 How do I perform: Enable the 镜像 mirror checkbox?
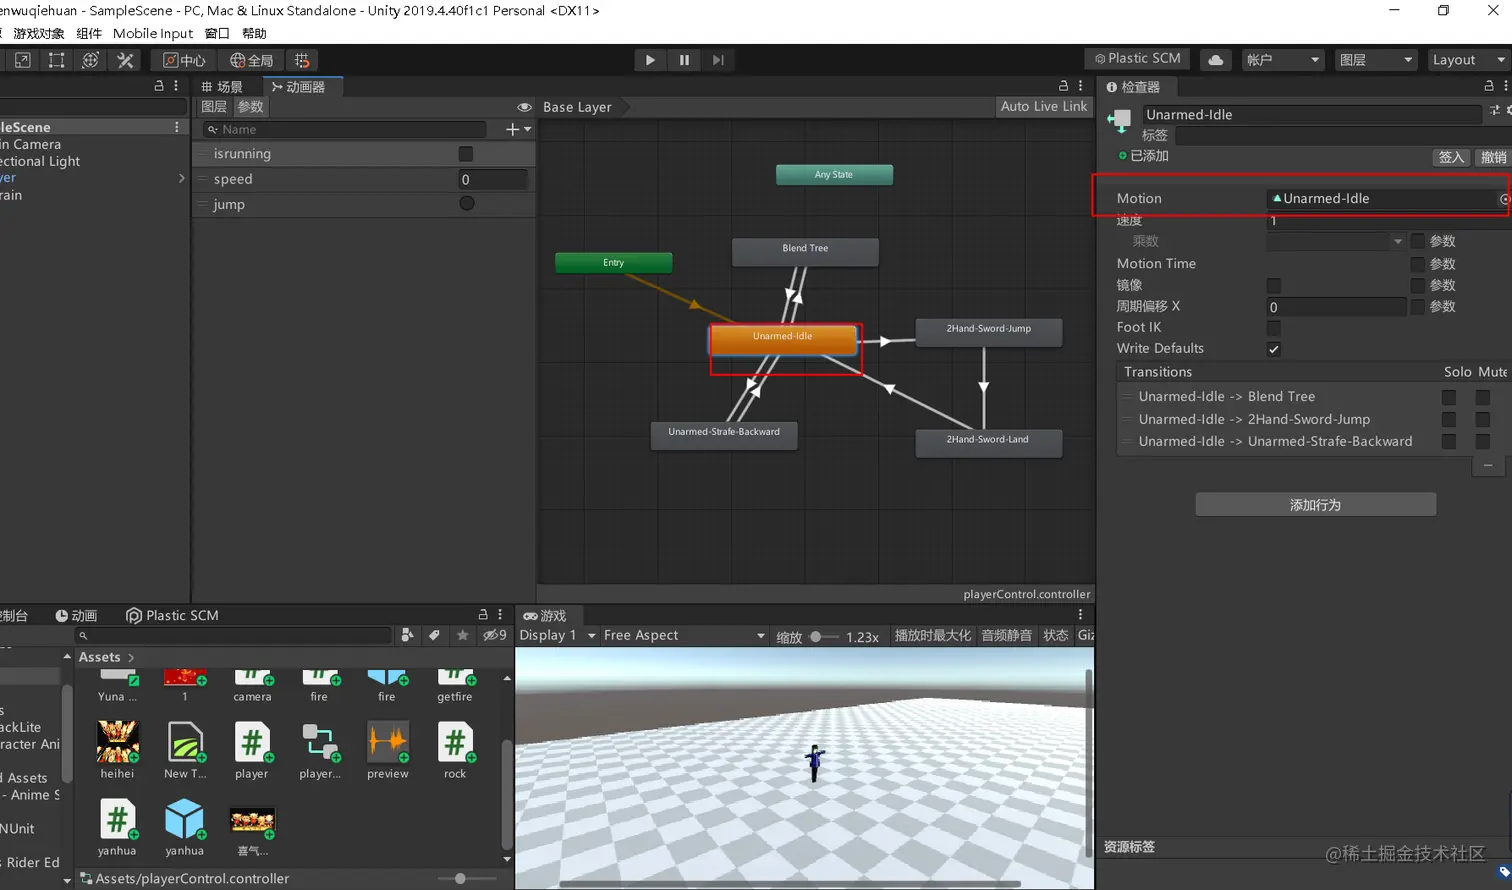tap(1274, 285)
